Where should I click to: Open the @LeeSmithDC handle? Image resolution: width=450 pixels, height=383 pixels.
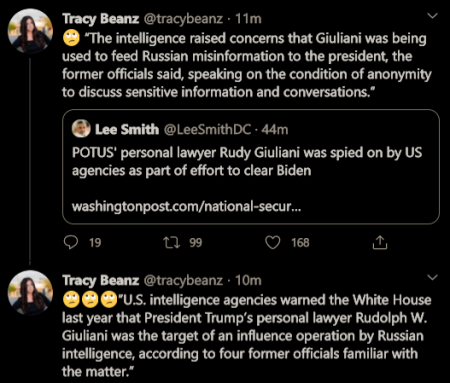tap(207, 129)
